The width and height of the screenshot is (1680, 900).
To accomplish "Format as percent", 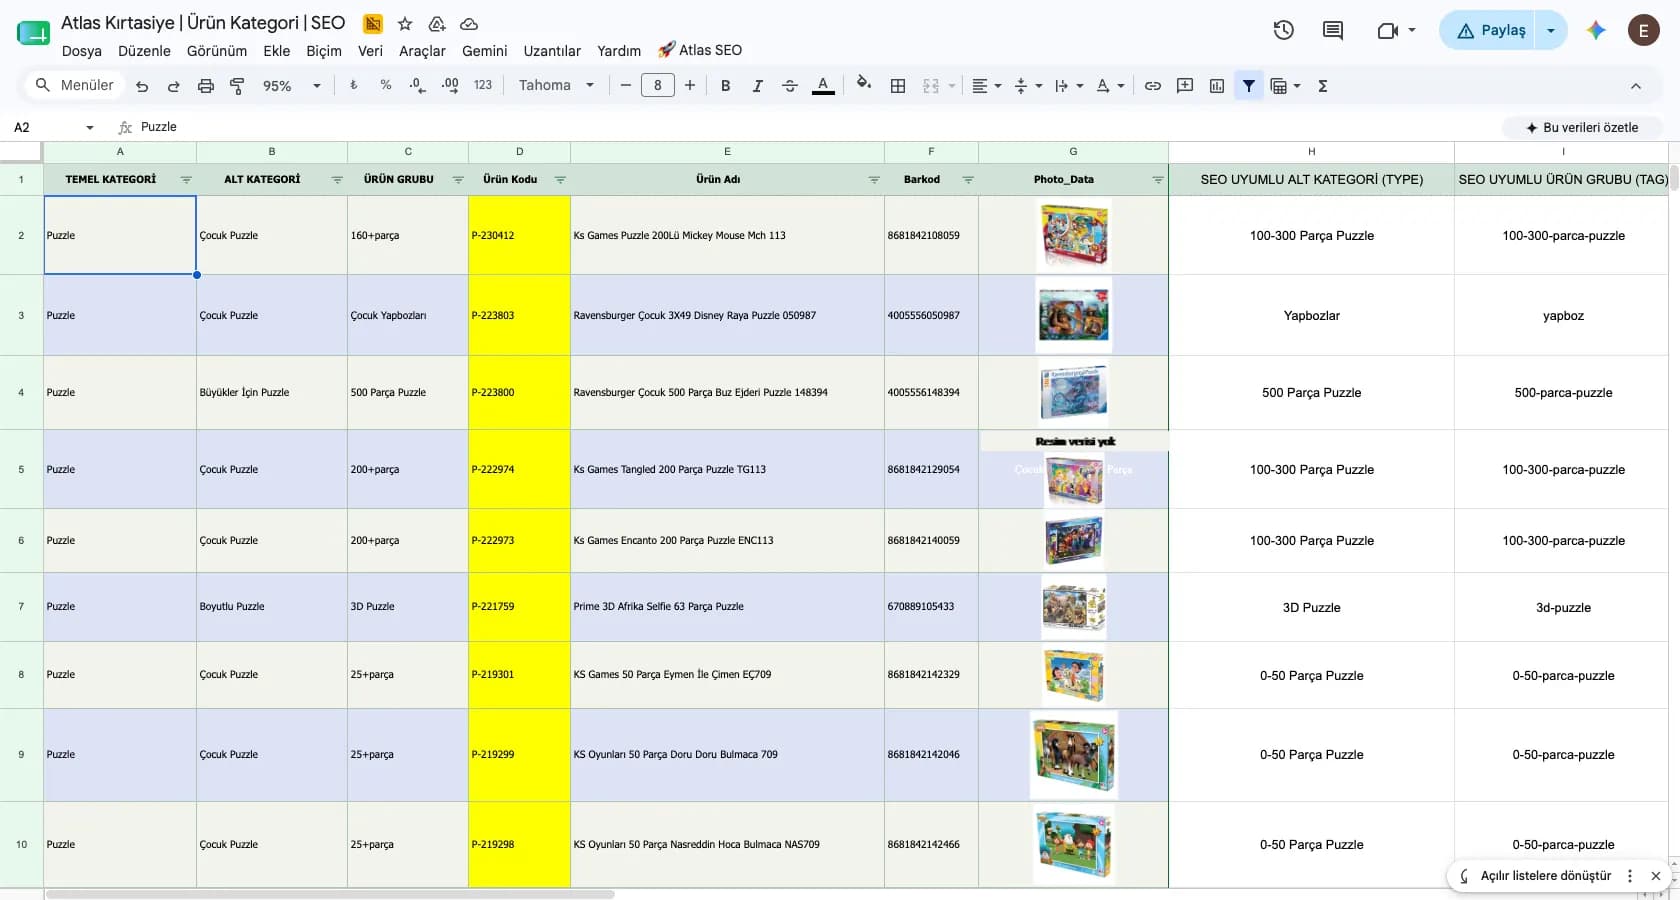I will pos(385,86).
